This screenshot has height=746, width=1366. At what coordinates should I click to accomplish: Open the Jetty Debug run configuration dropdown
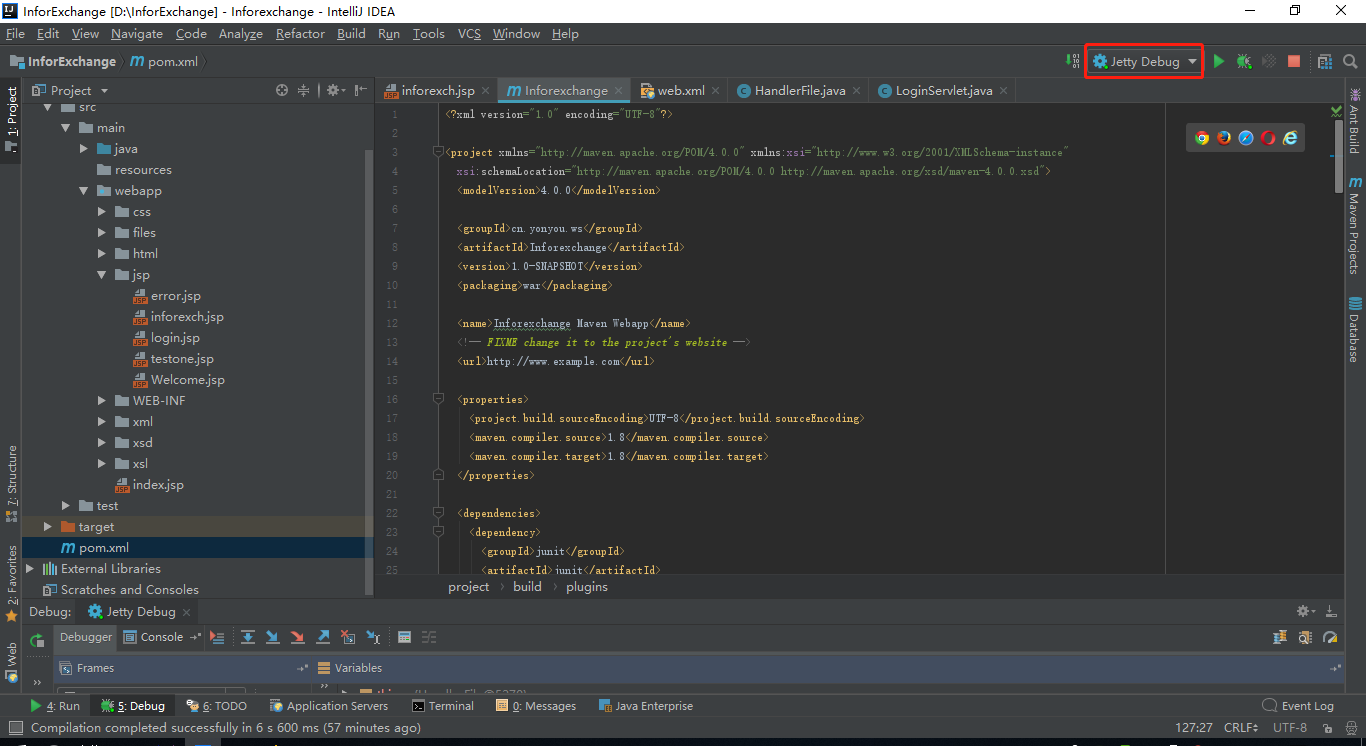(1143, 61)
